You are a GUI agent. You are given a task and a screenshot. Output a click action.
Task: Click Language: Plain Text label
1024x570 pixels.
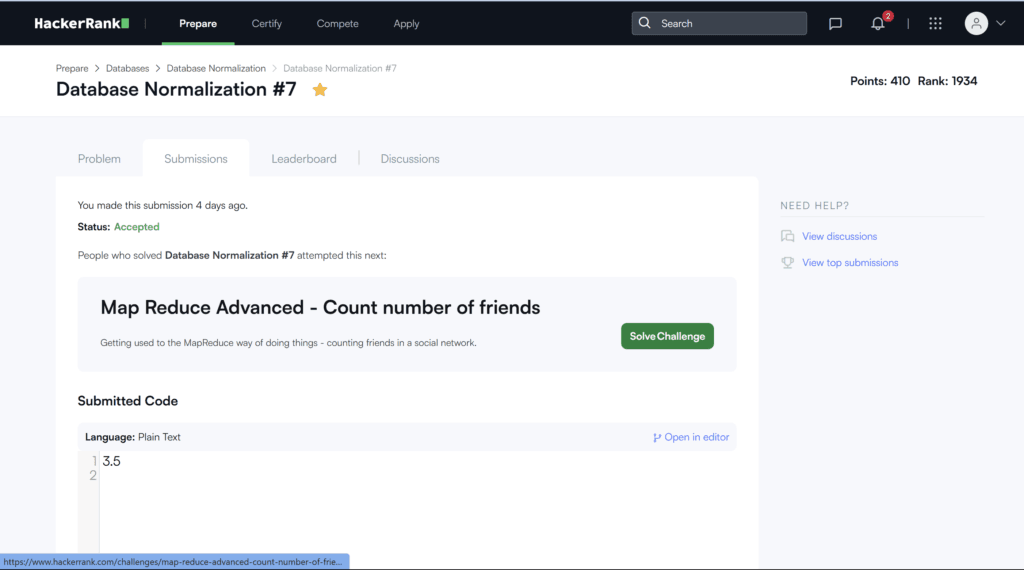[133, 437]
